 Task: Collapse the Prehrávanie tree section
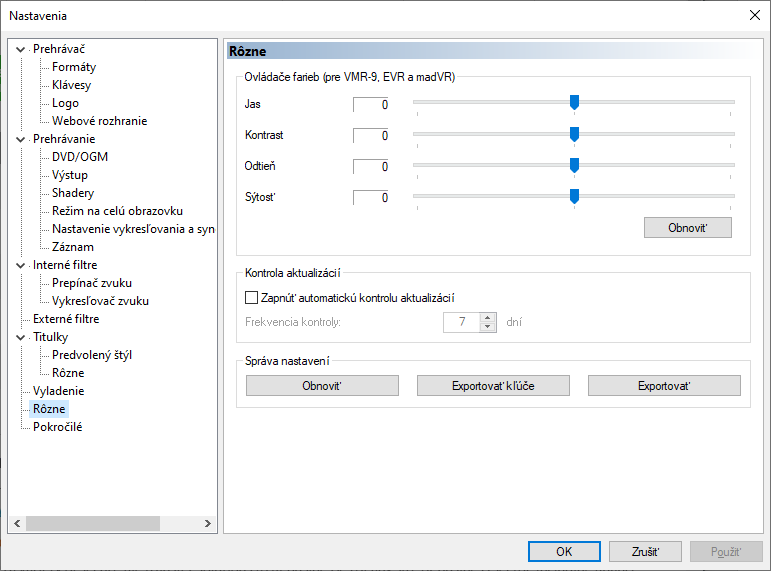point(20,139)
